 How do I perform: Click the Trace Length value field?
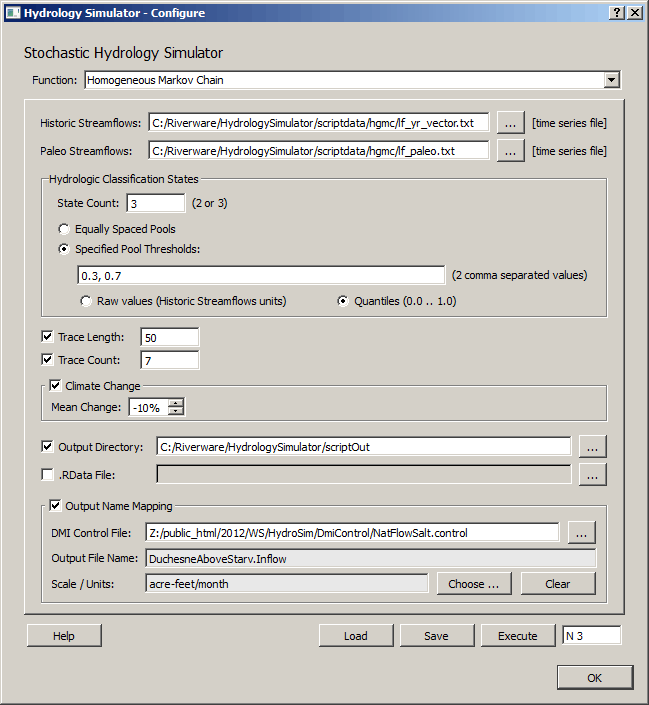170,338
